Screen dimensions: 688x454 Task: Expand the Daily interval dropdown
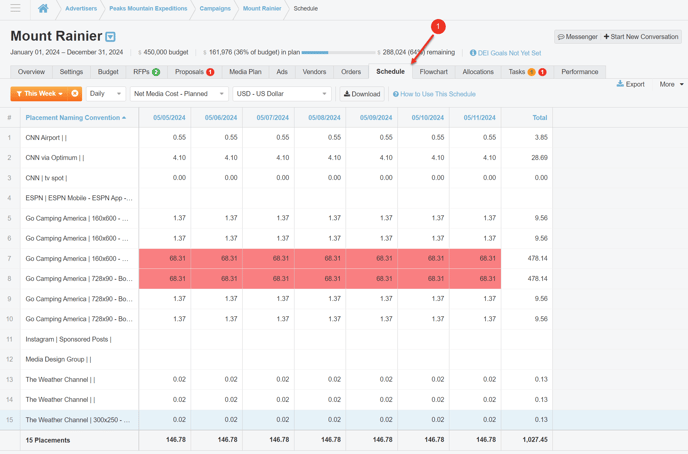point(106,94)
